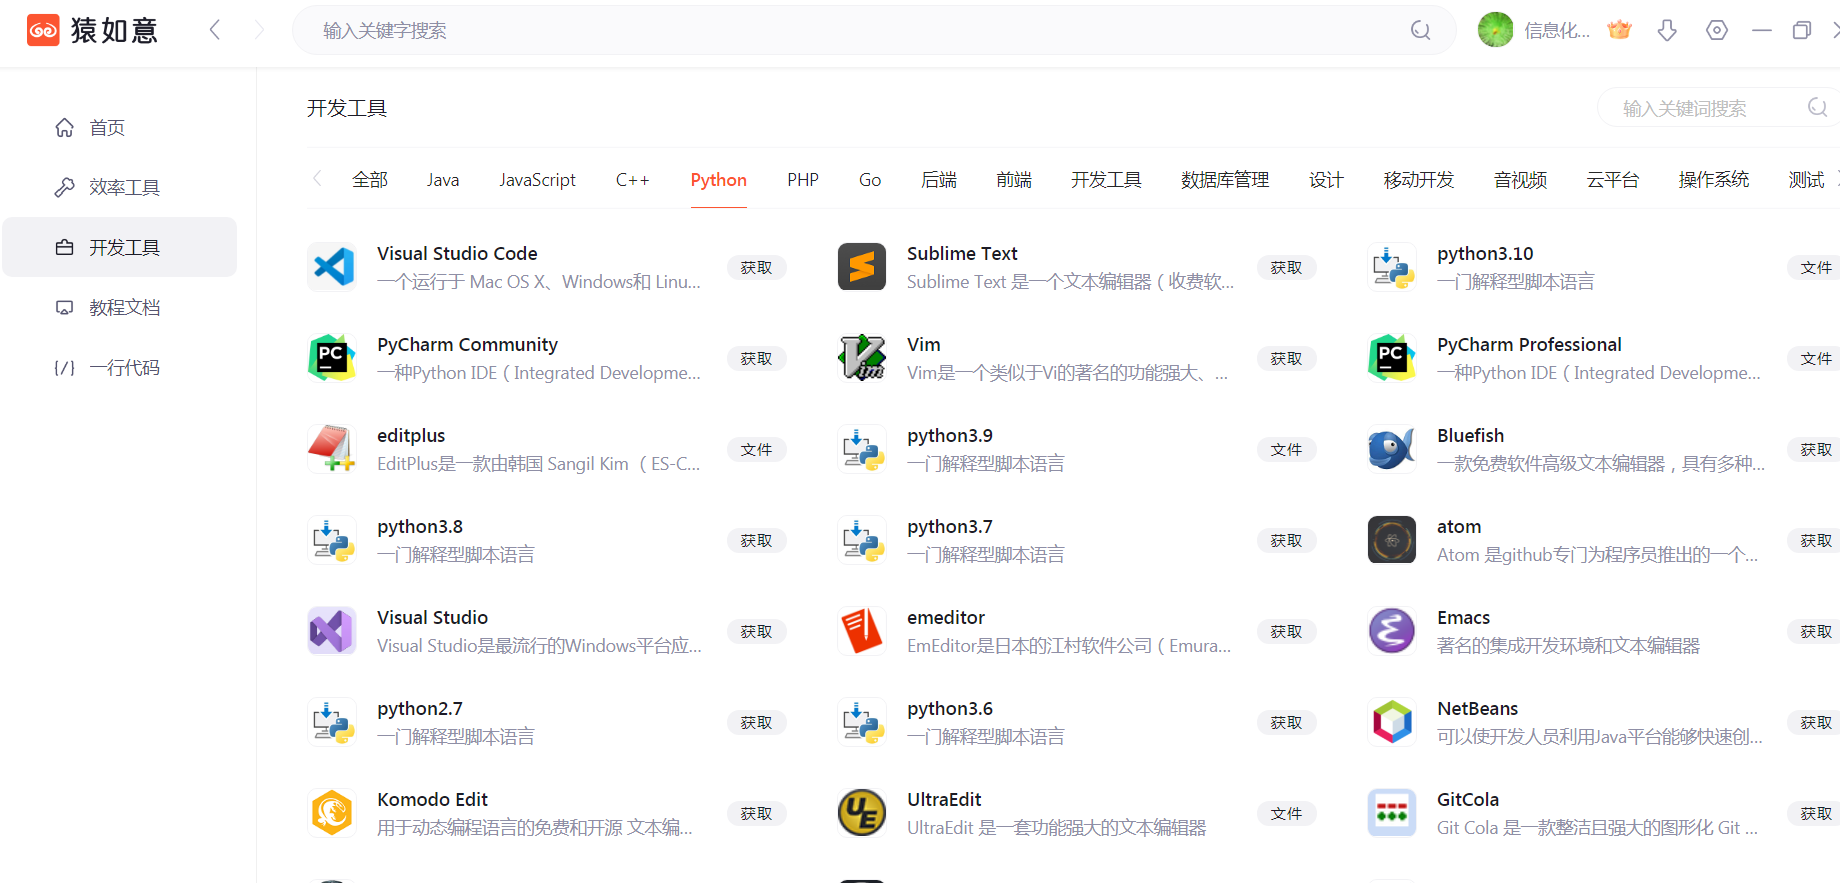
Task: Open the Bluefish fish icon
Action: coord(1392,449)
